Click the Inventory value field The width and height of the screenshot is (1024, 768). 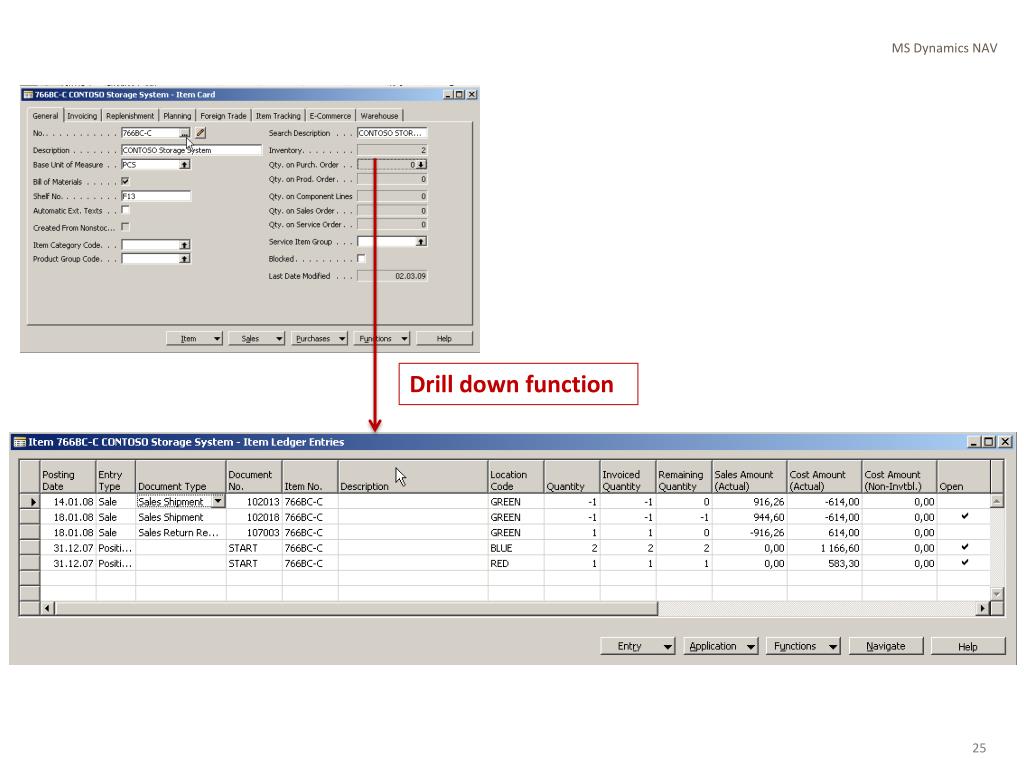click(392, 150)
